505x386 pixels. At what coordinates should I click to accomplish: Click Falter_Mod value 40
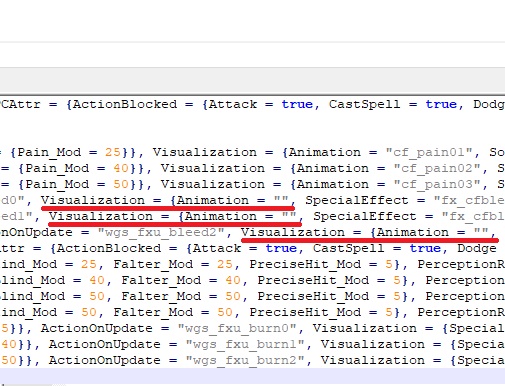click(233, 280)
